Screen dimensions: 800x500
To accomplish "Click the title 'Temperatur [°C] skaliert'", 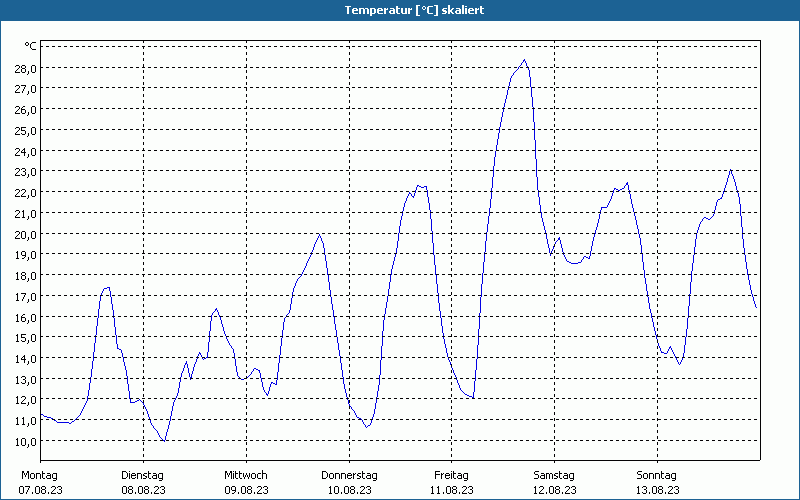I will (x=414, y=10).
